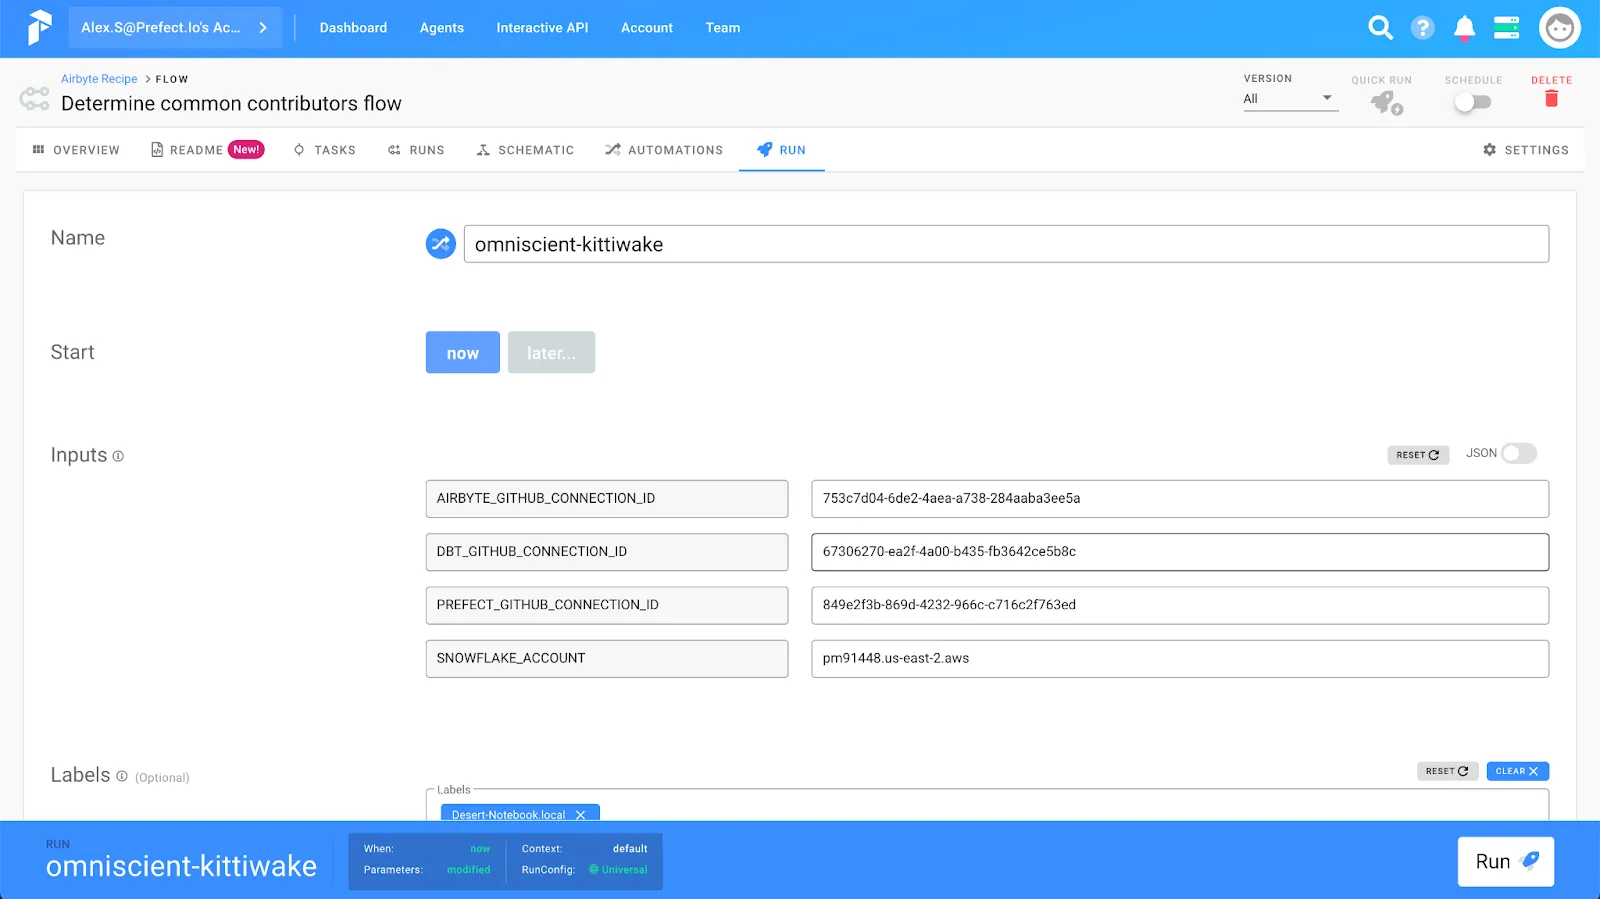Click the Inputs info icon
Viewport: 1600px width, 899px height.
pyautogui.click(x=118, y=456)
